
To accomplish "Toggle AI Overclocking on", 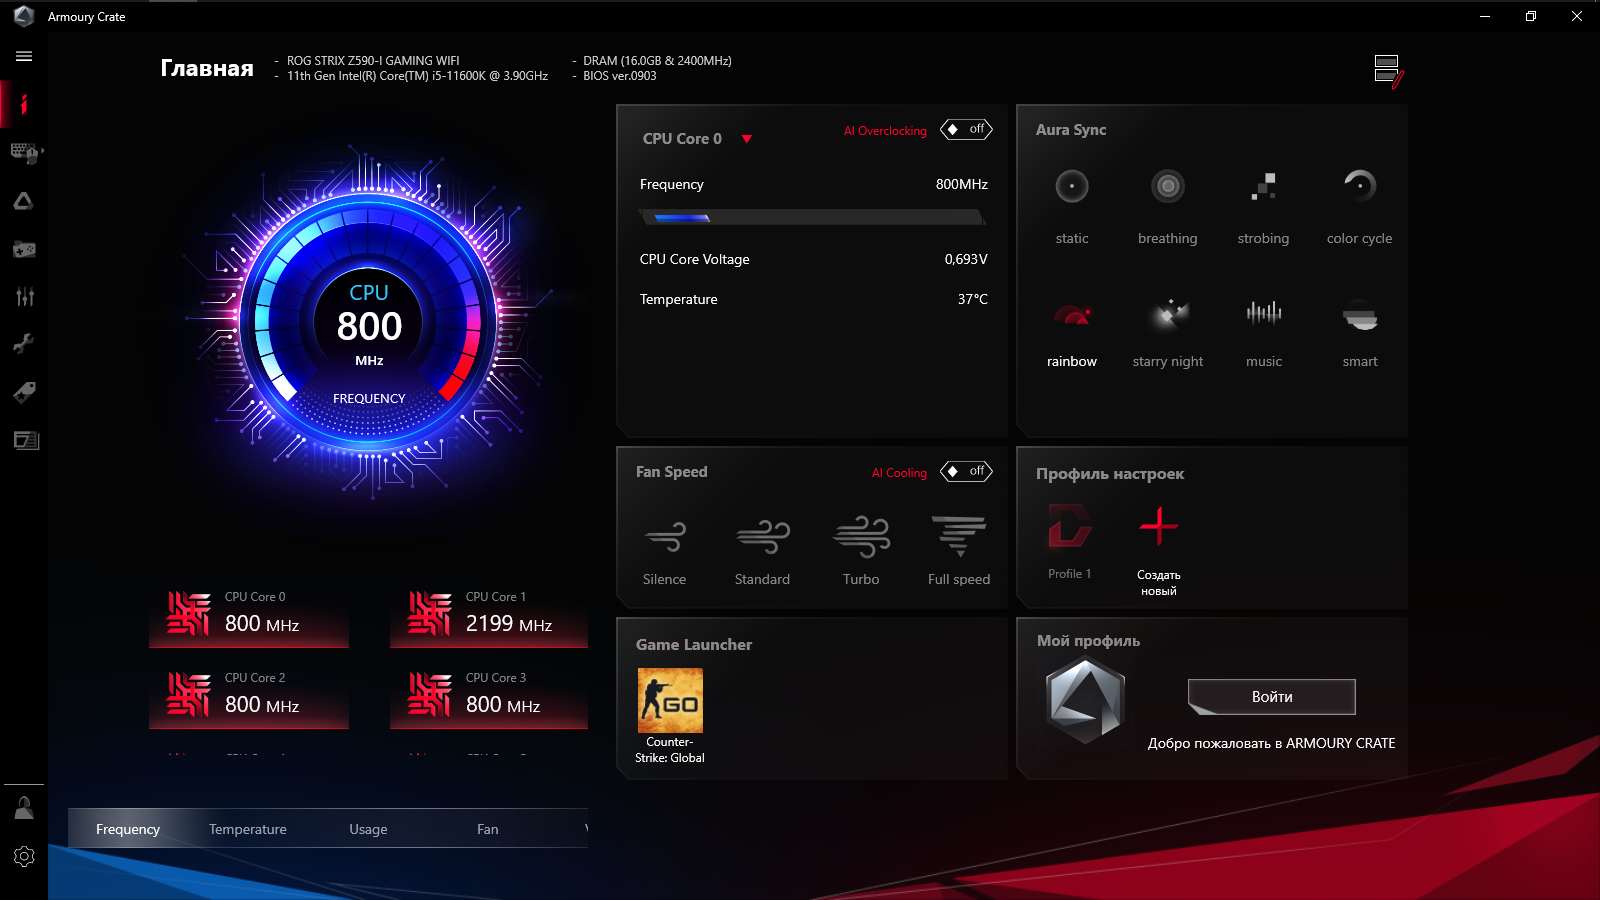I will coord(965,130).
